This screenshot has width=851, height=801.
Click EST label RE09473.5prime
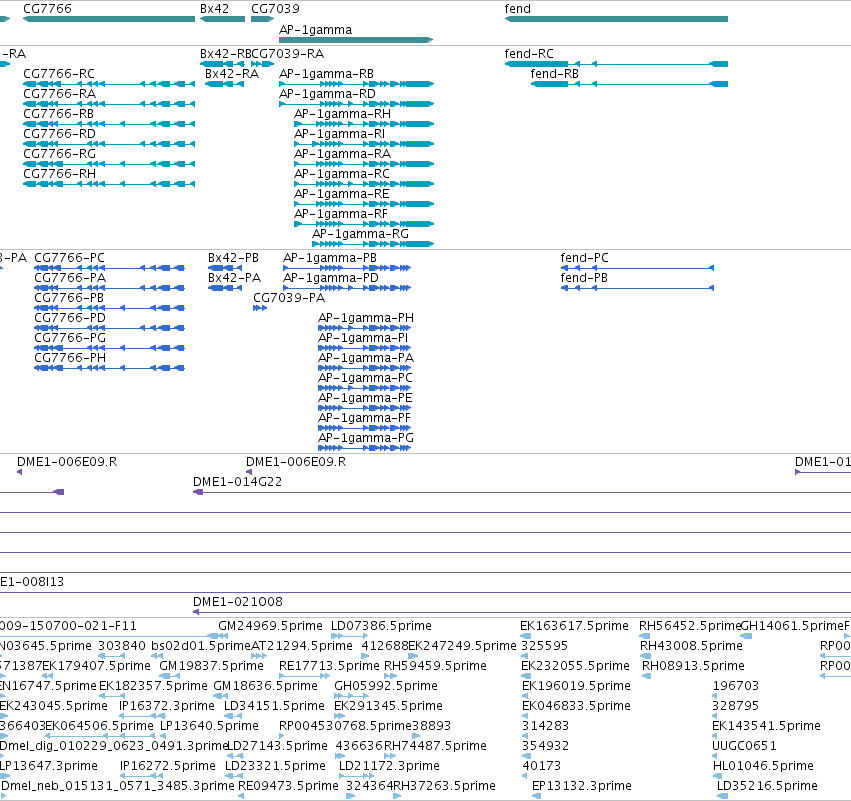pyautogui.click(x=288, y=786)
